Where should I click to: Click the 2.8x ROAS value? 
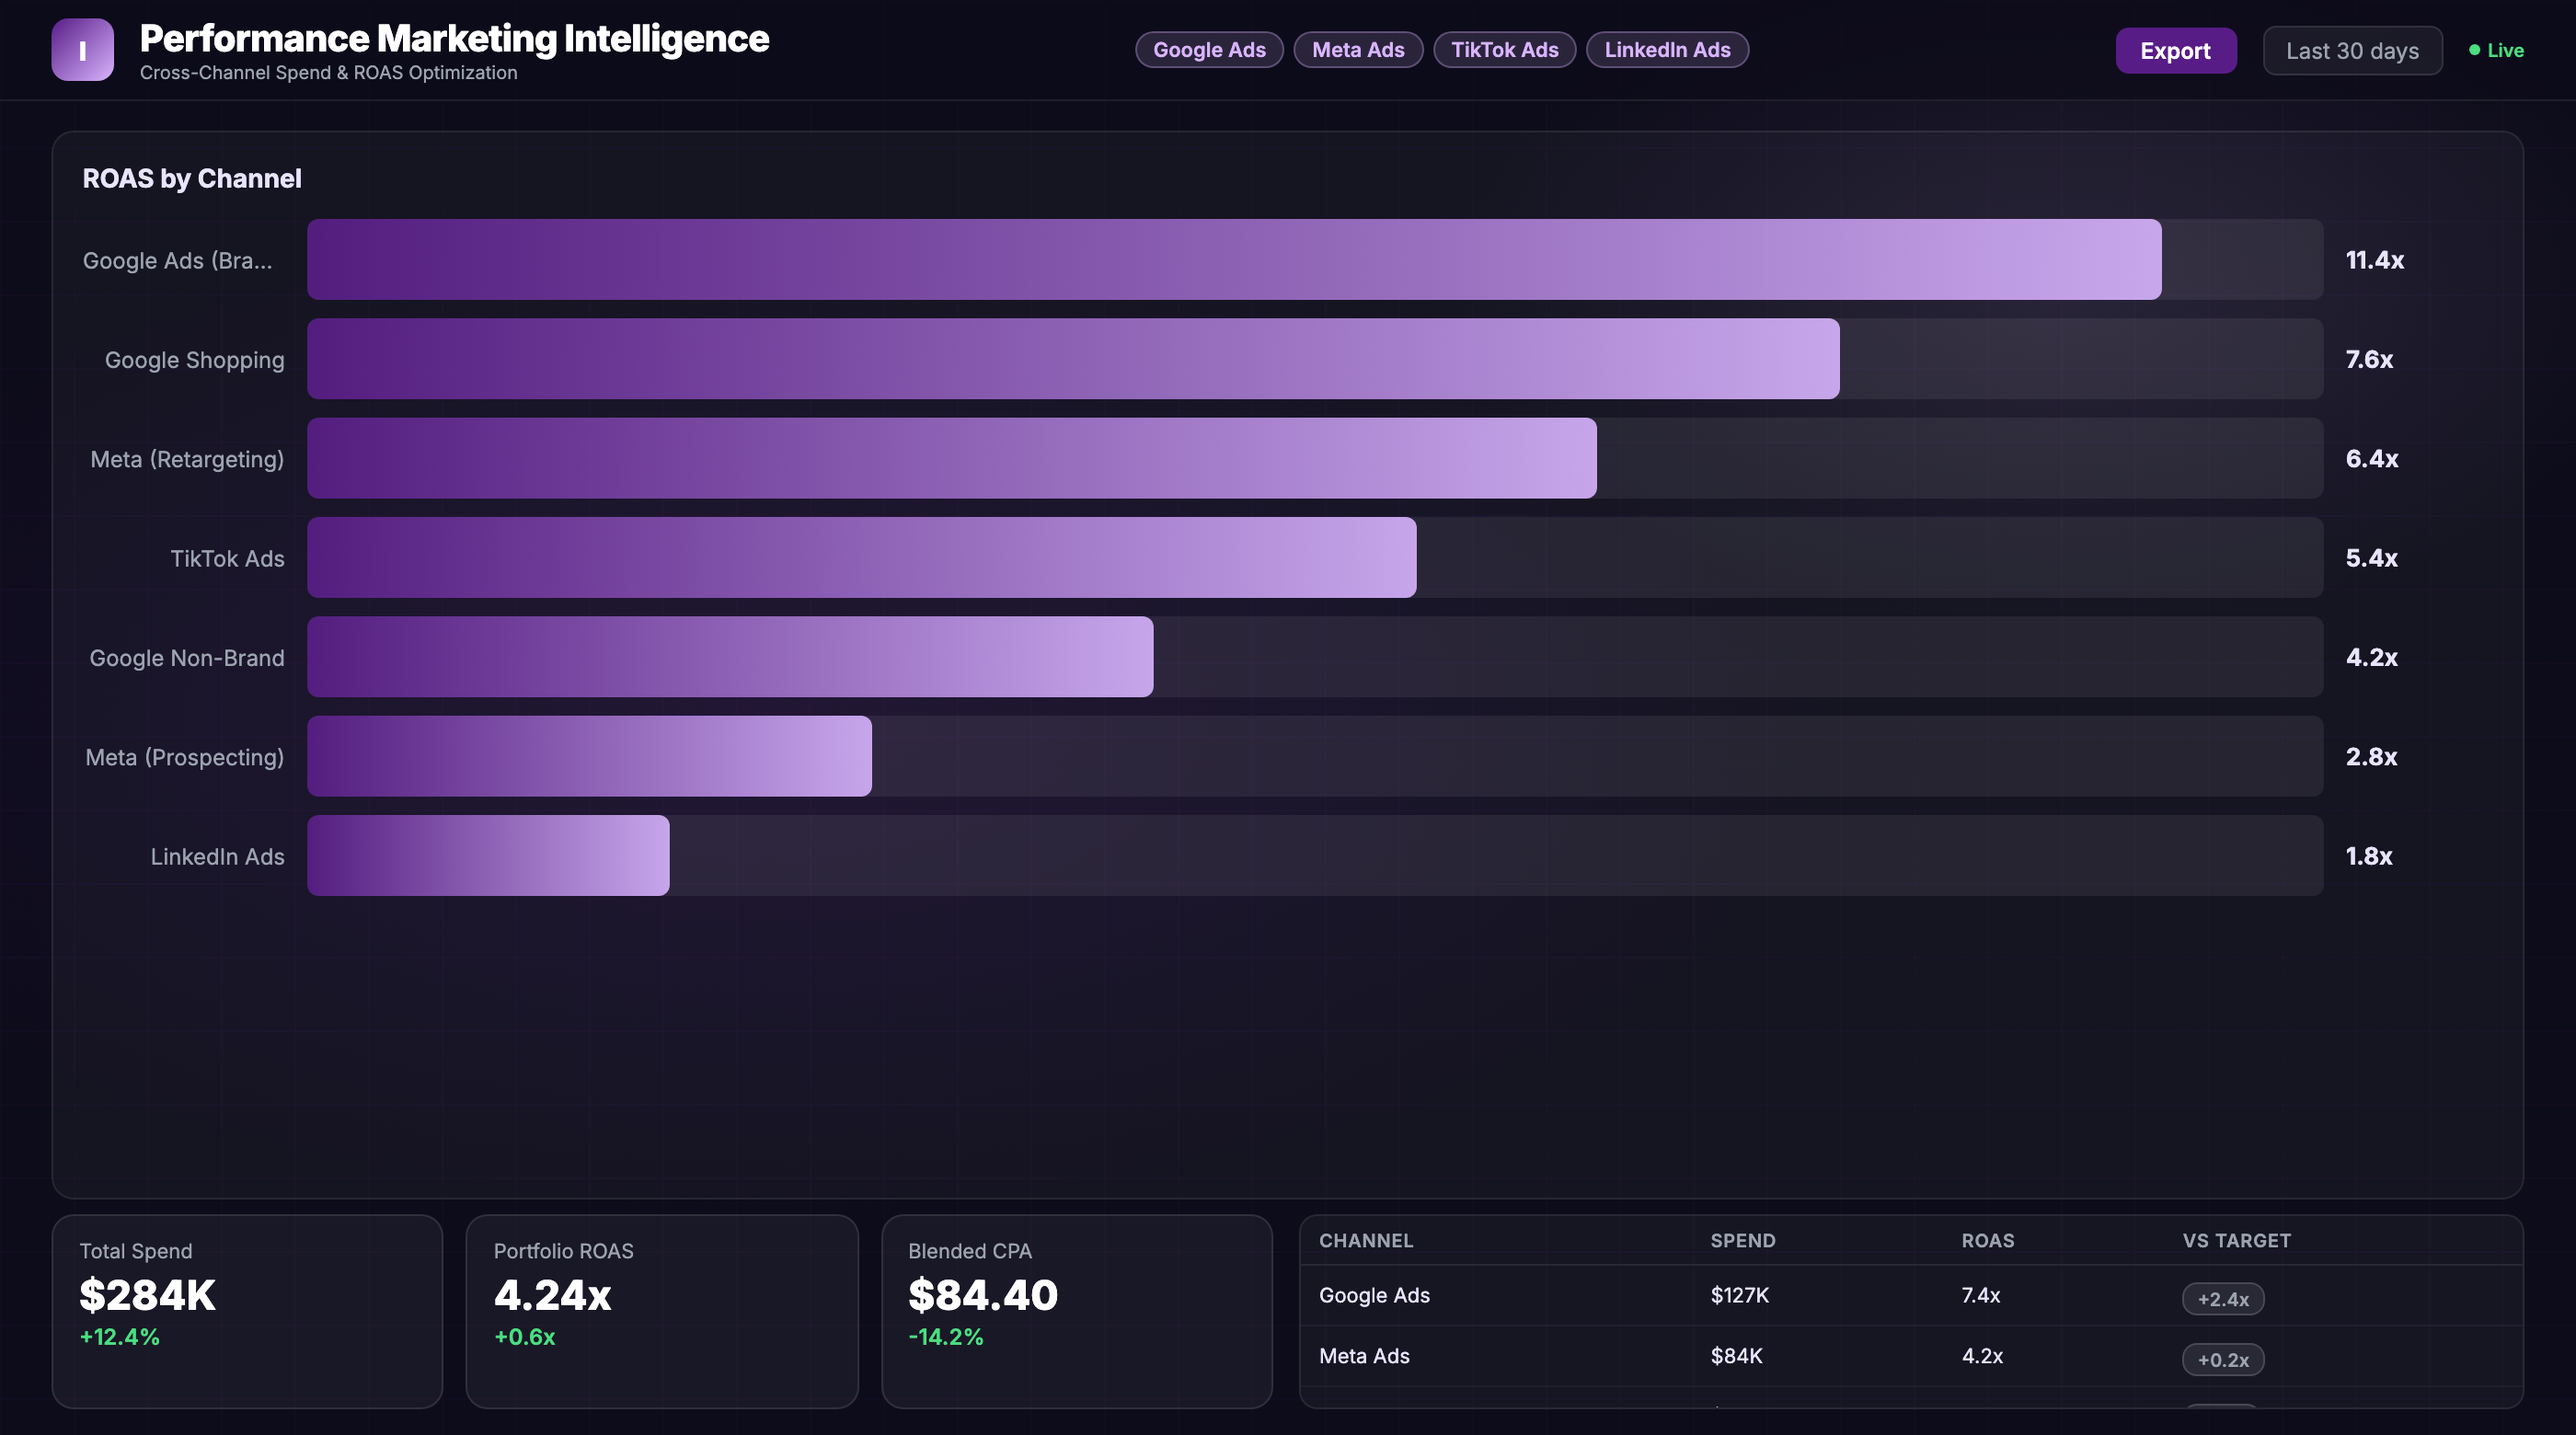pyautogui.click(x=2371, y=756)
